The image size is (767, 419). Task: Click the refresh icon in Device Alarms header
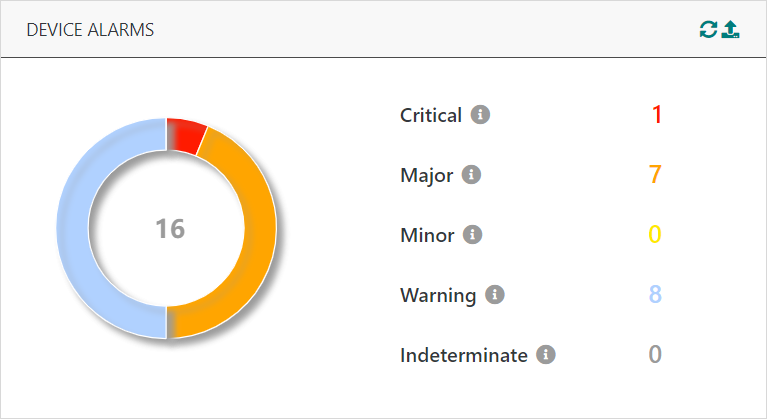tap(708, 30)
